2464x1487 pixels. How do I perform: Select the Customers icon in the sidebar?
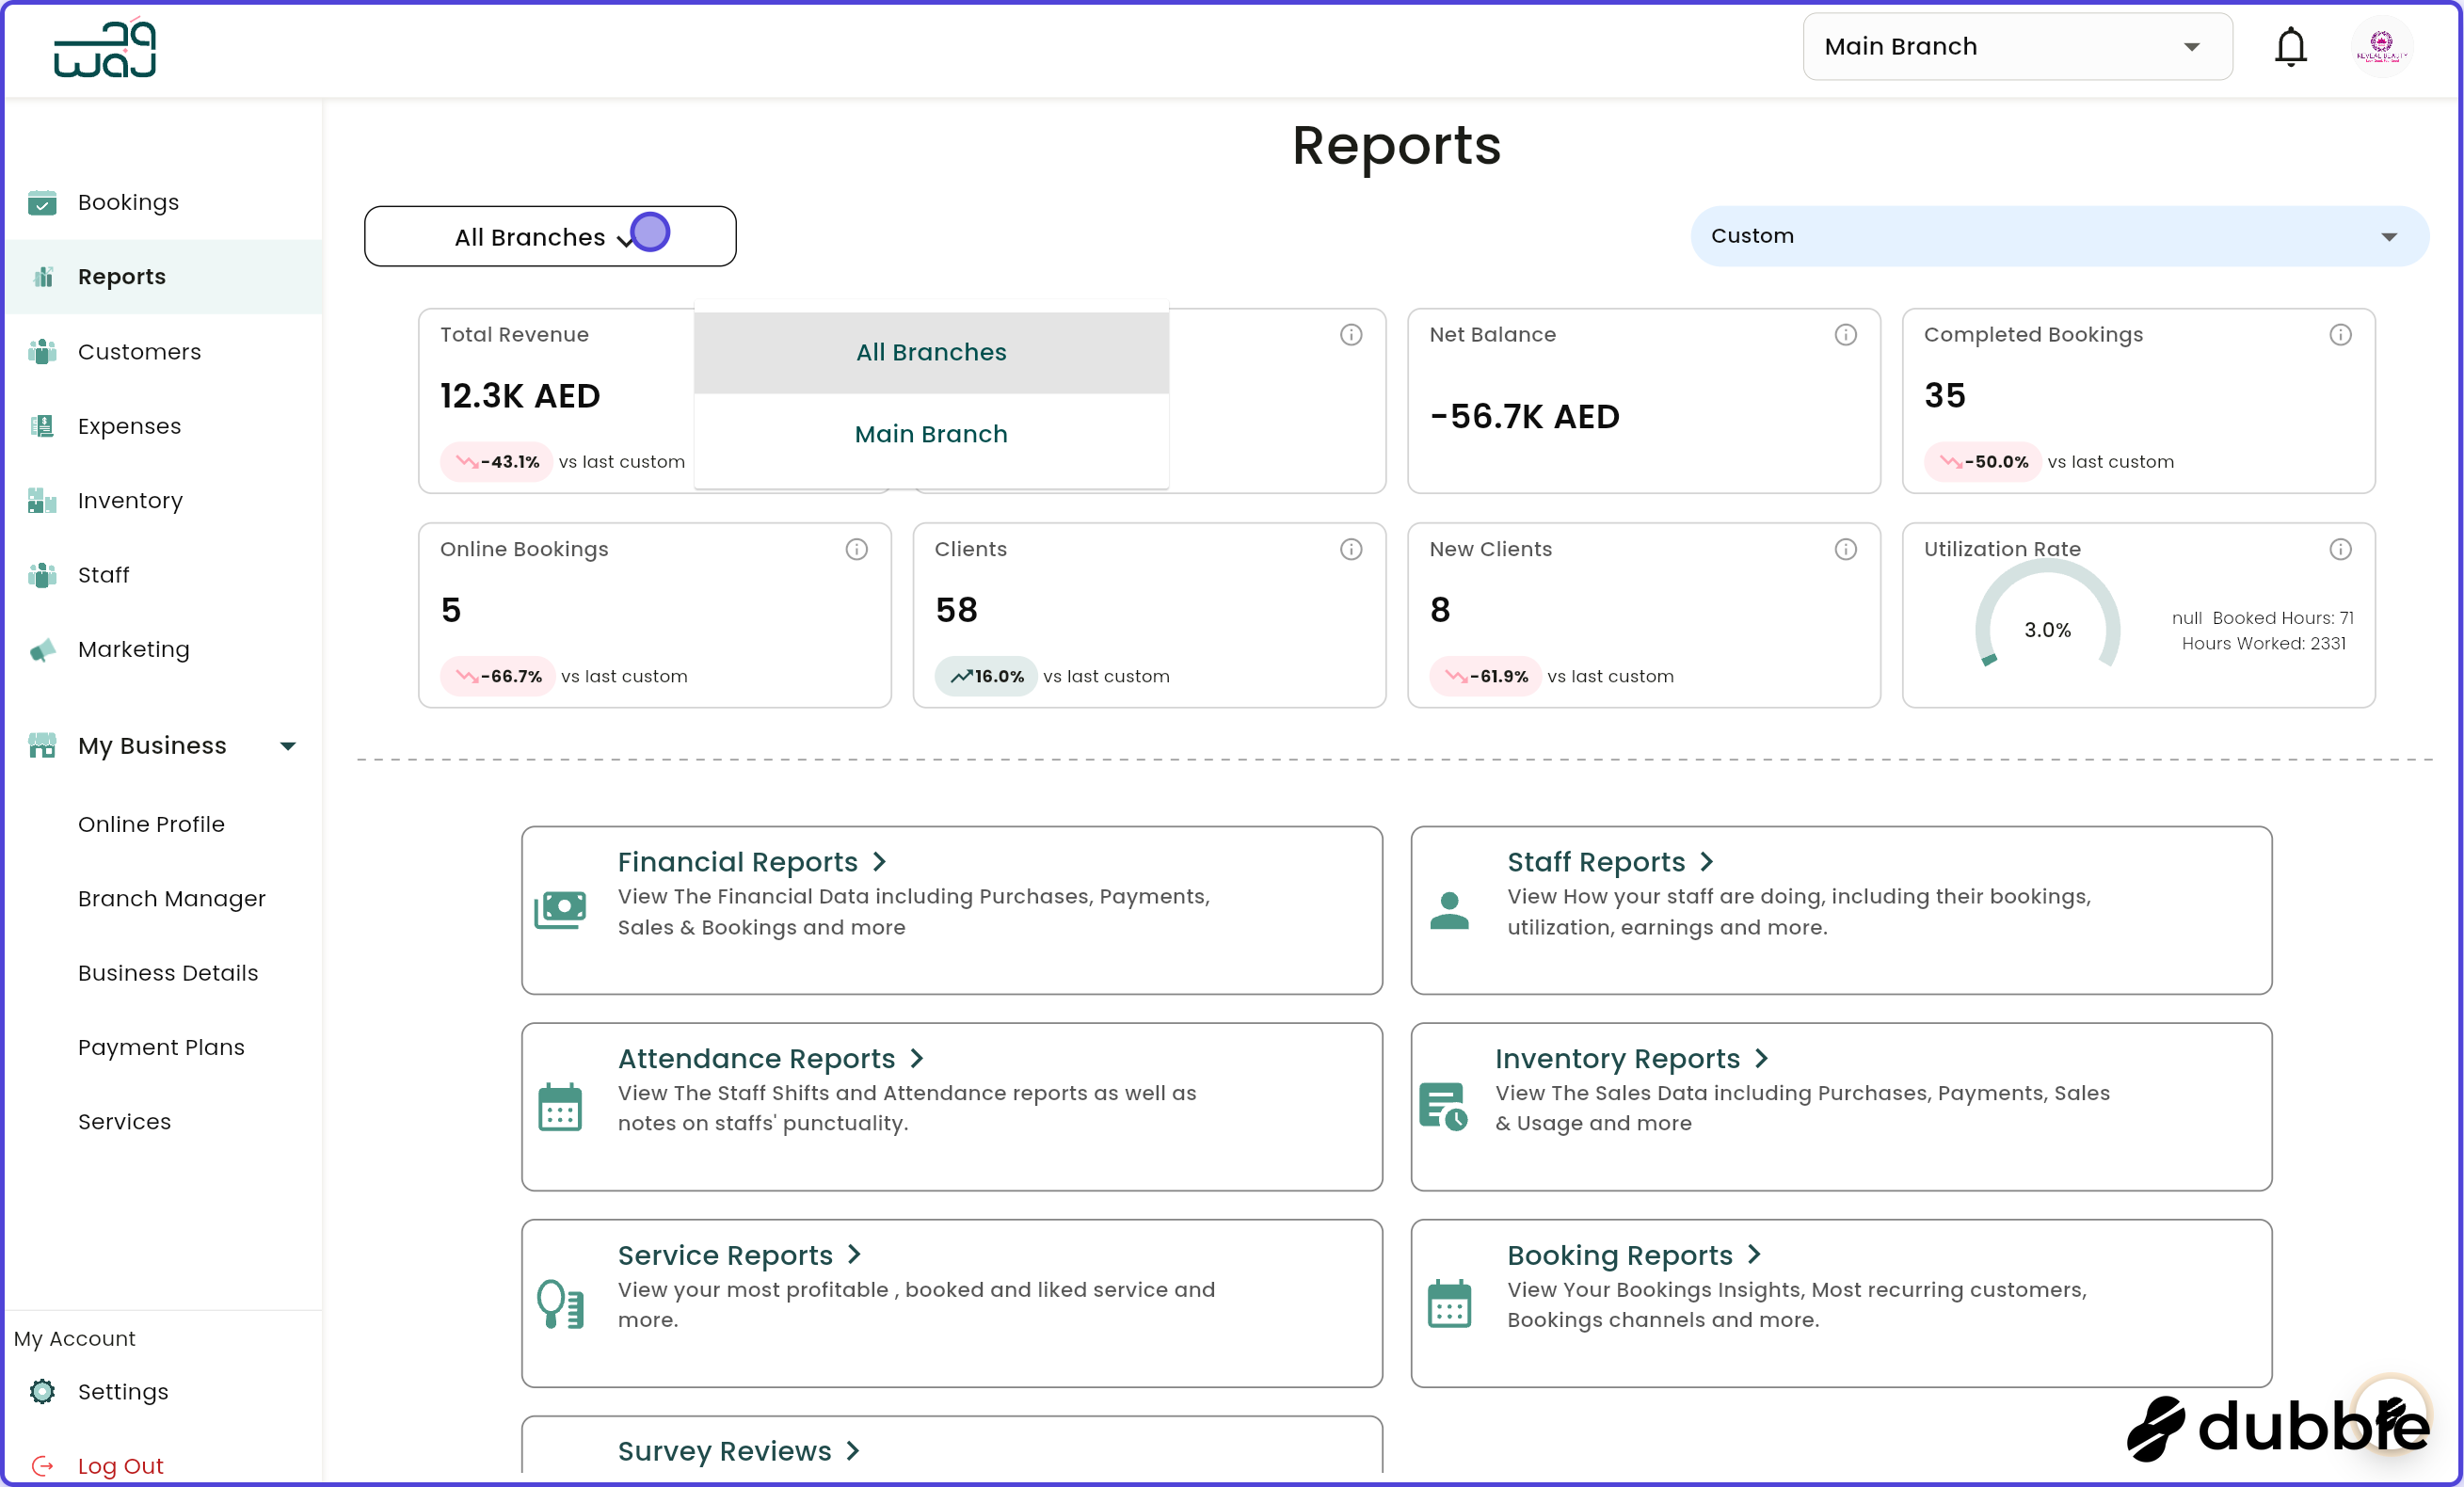tap(42, 352)
